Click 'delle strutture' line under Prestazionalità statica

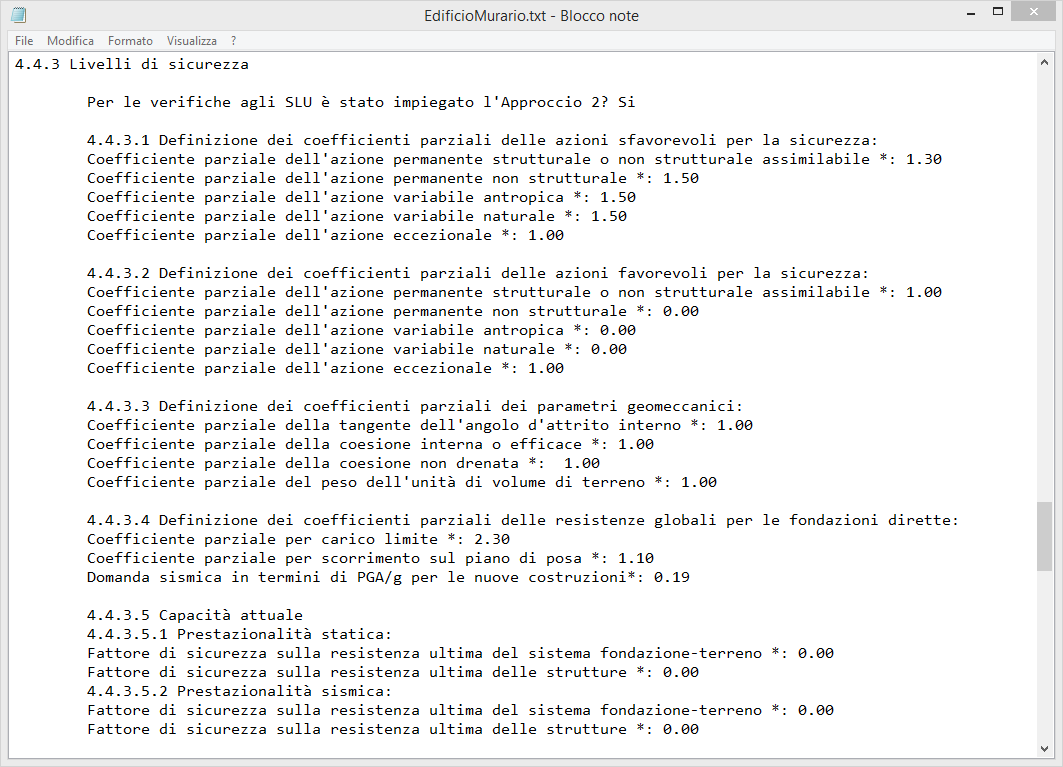(393, 672)
